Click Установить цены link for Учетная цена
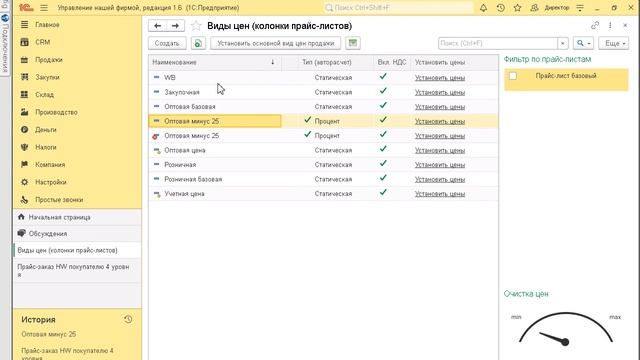 pos(440,194)
